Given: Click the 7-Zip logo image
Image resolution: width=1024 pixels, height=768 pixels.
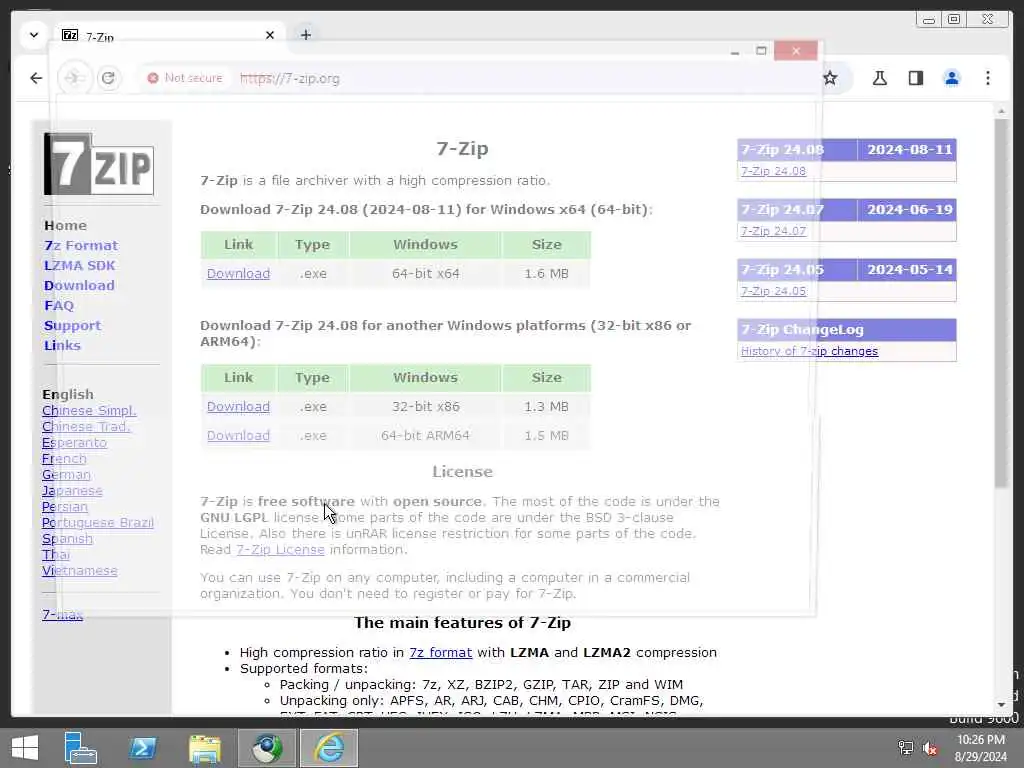Looking at the screenshot, I should (x=99, y=164).
